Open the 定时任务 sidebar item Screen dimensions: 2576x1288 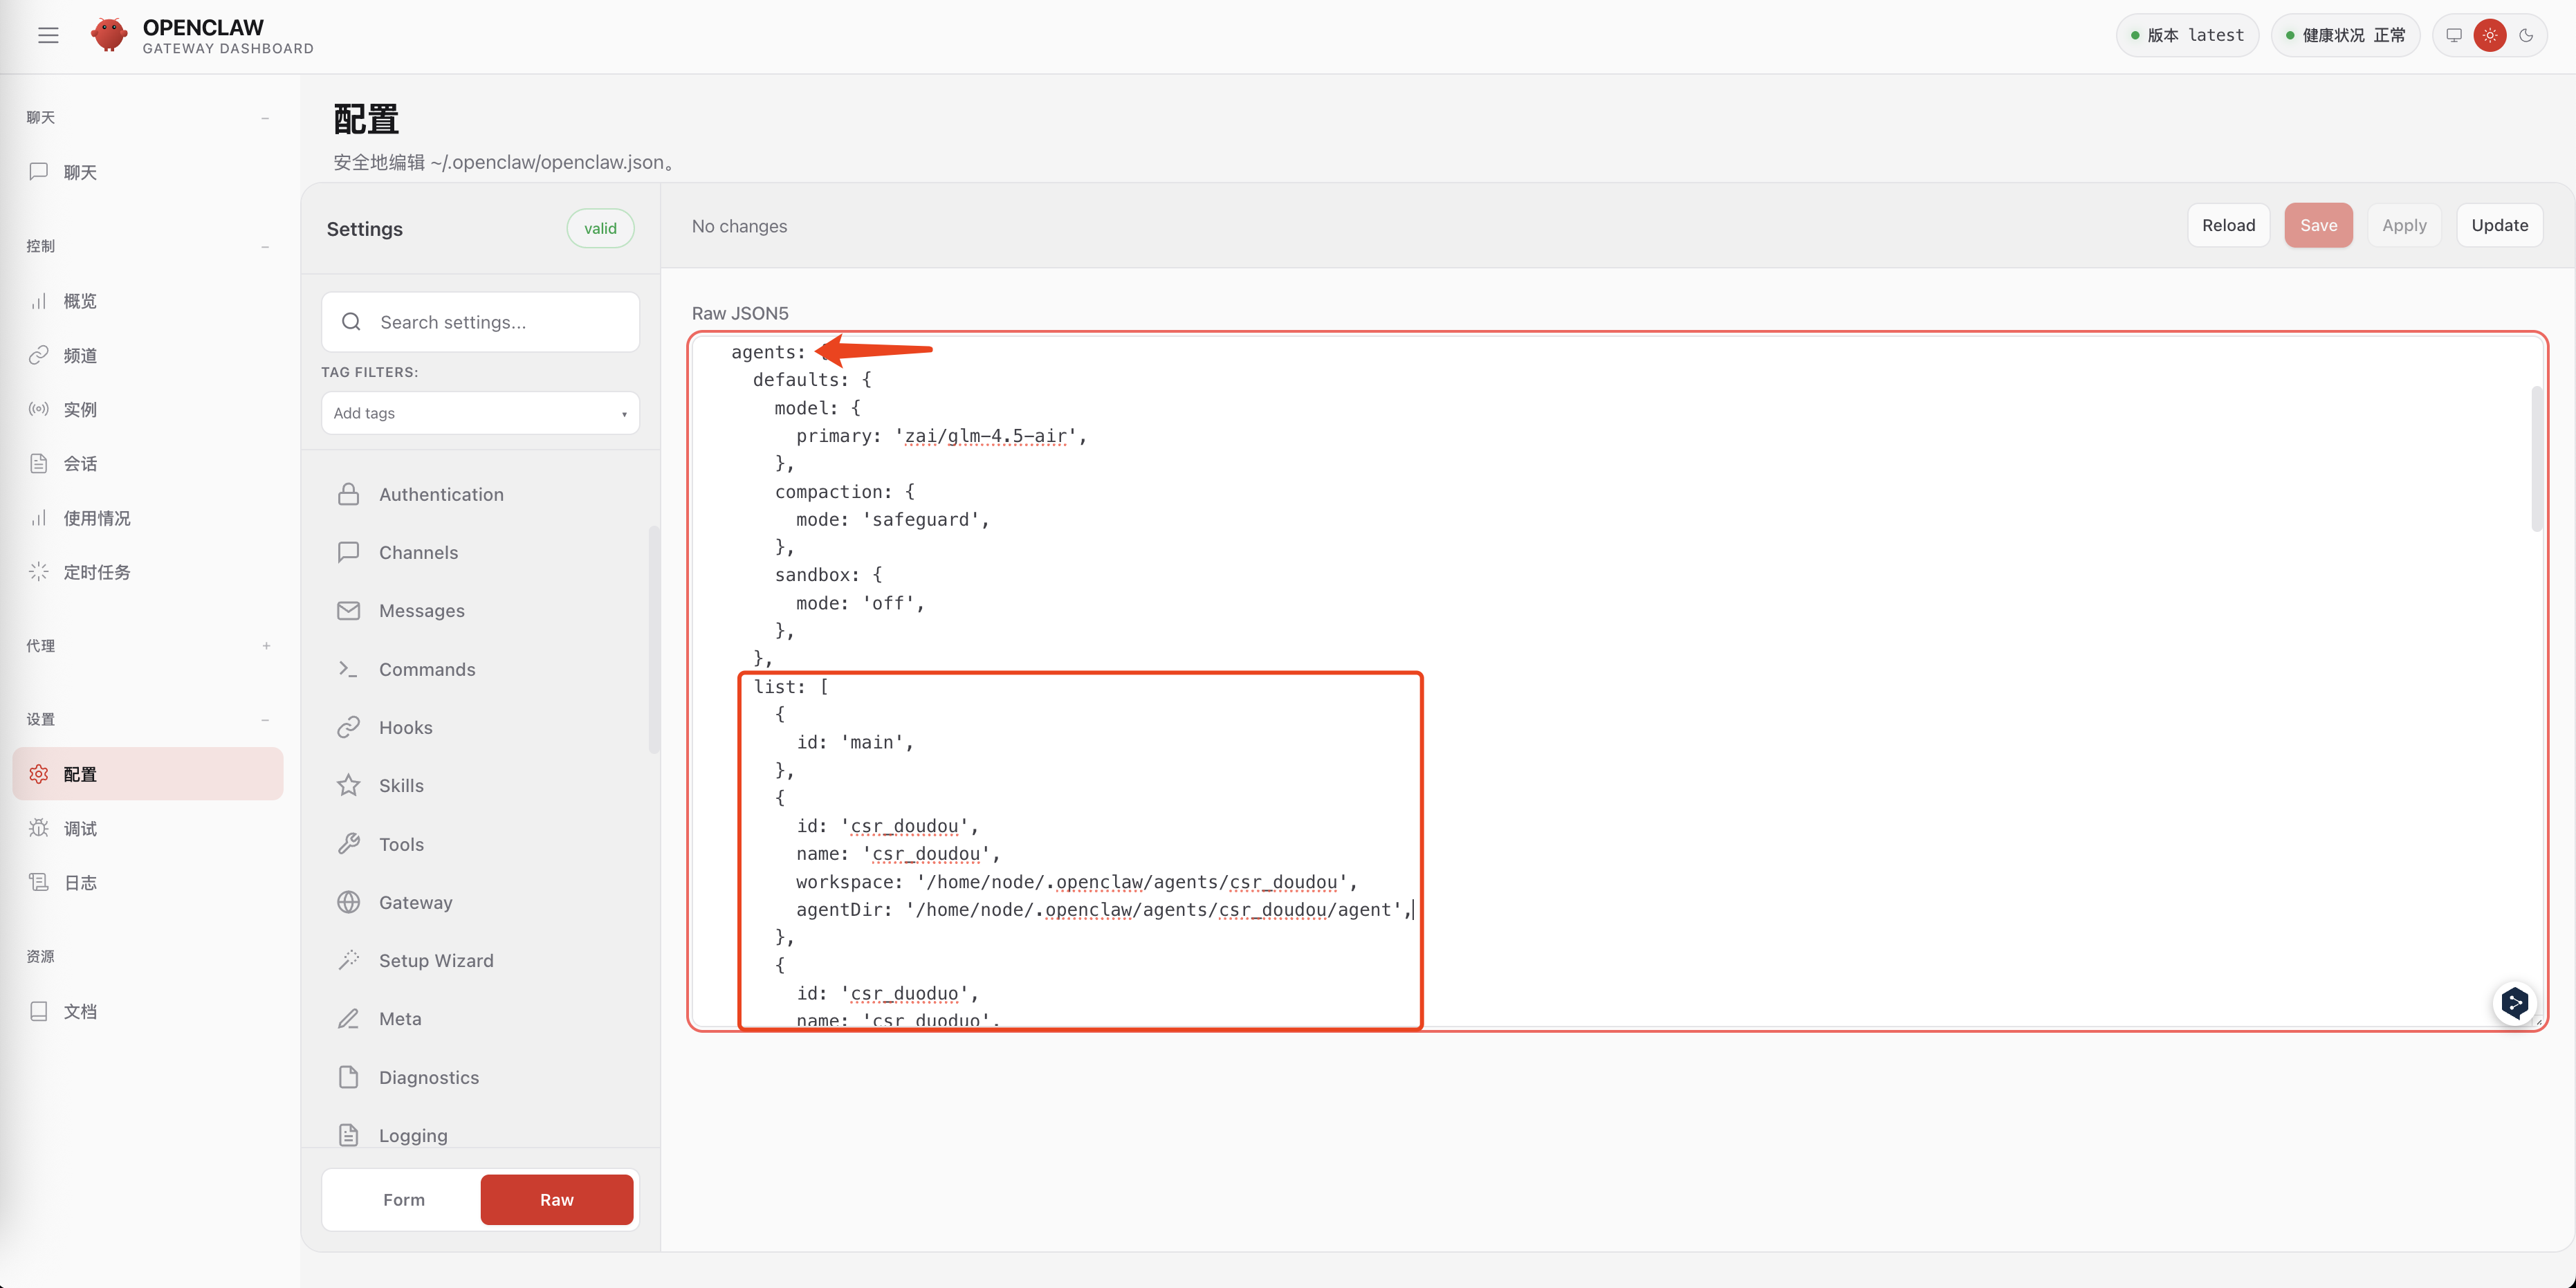[x=96, y=572]
